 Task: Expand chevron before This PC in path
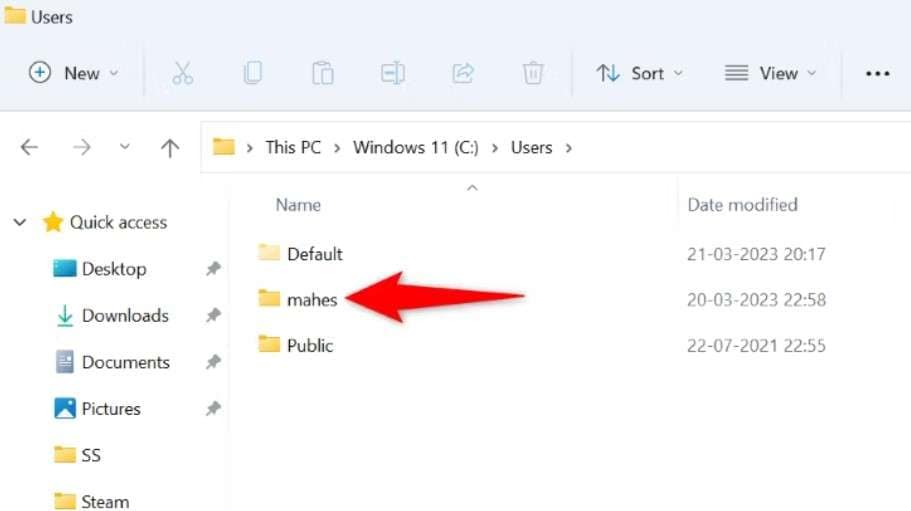(250, 148)
